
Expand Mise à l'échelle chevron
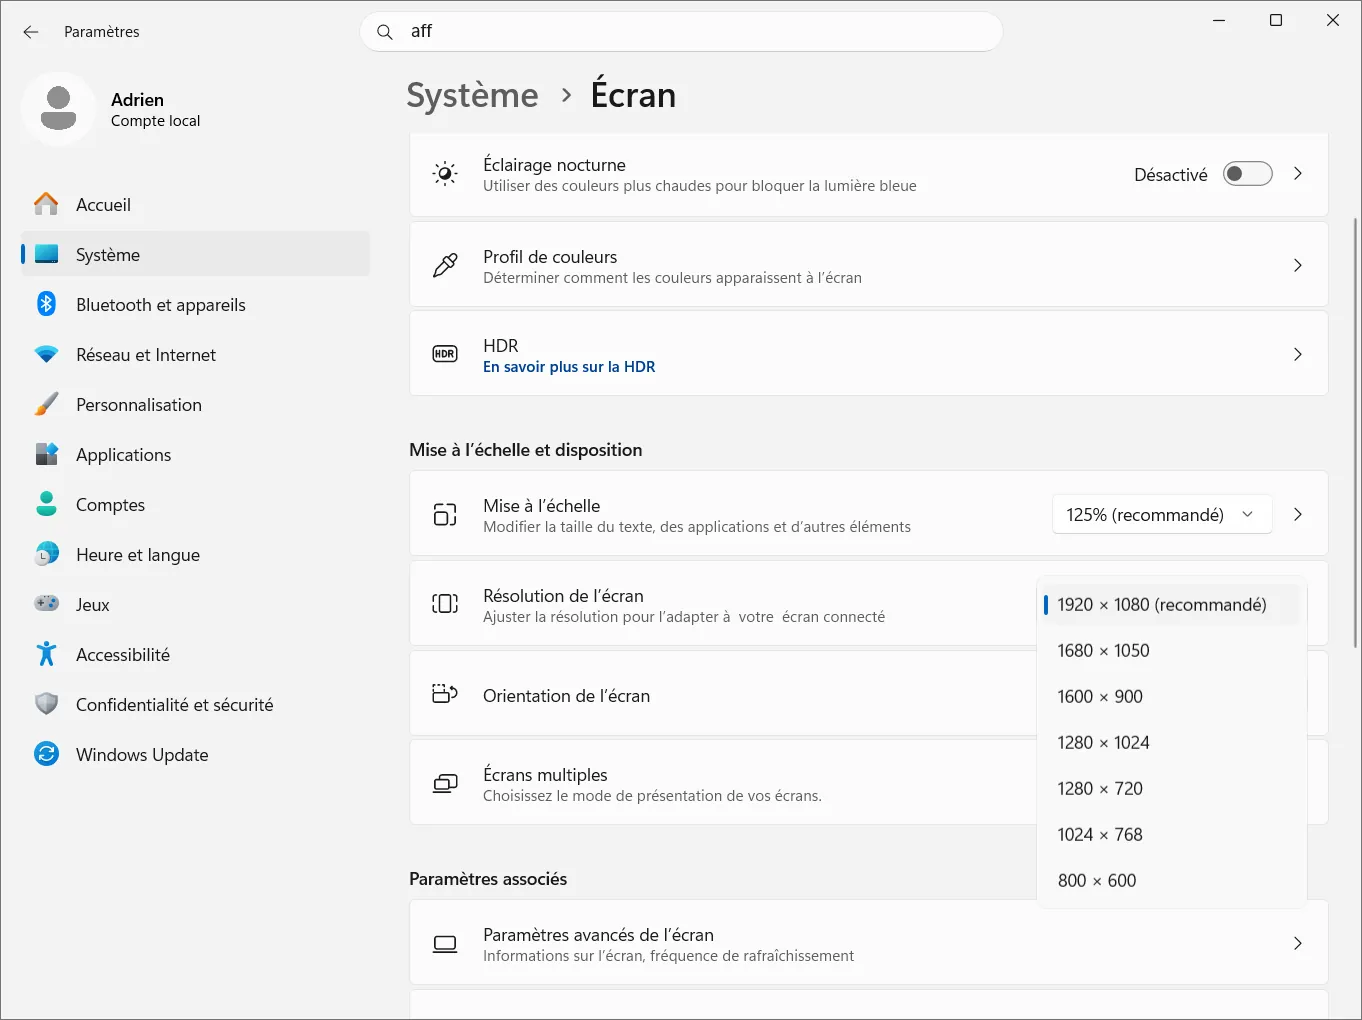[1298, 514]
